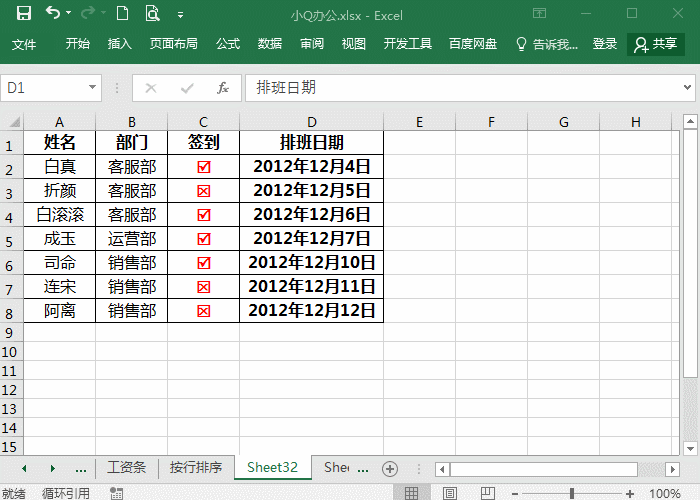
Task: Click next sheet navigation arrow
Action: tap(53, 468)
